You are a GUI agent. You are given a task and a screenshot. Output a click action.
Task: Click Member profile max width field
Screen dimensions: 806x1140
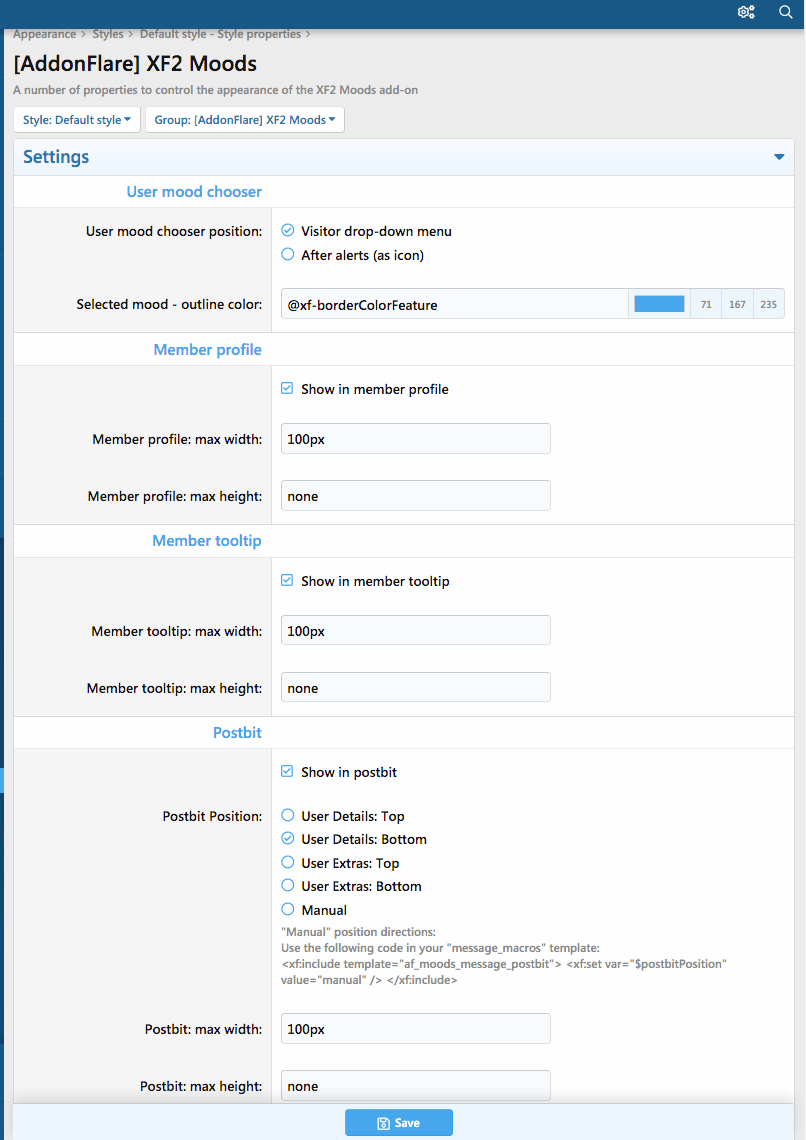(415, 439)
